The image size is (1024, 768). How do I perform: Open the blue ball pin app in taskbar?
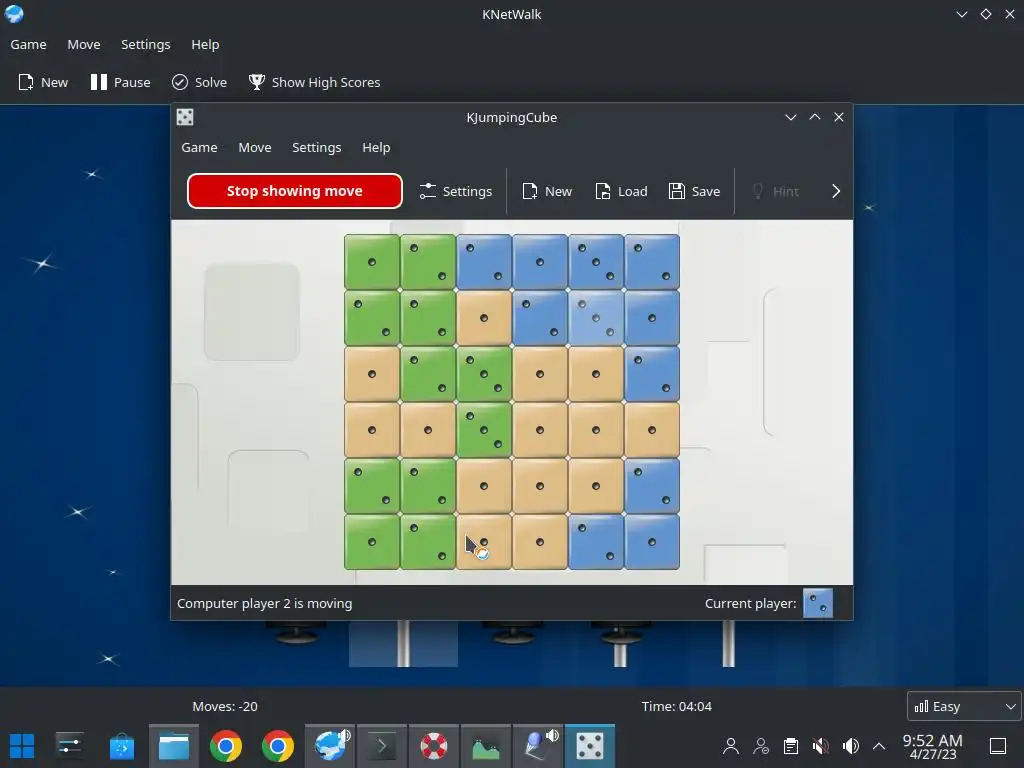pos(539,746)
